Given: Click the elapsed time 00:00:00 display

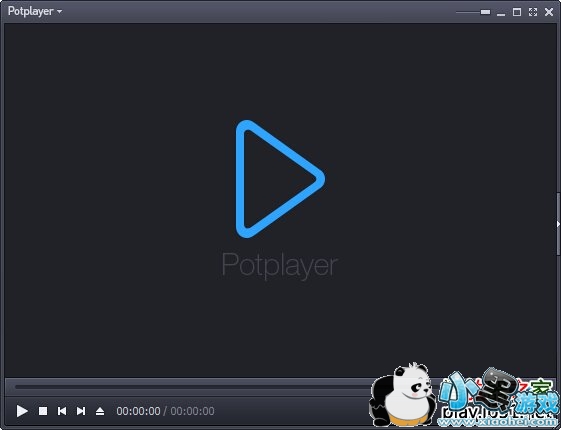Looking at the screenshot, I should point(138,411).
